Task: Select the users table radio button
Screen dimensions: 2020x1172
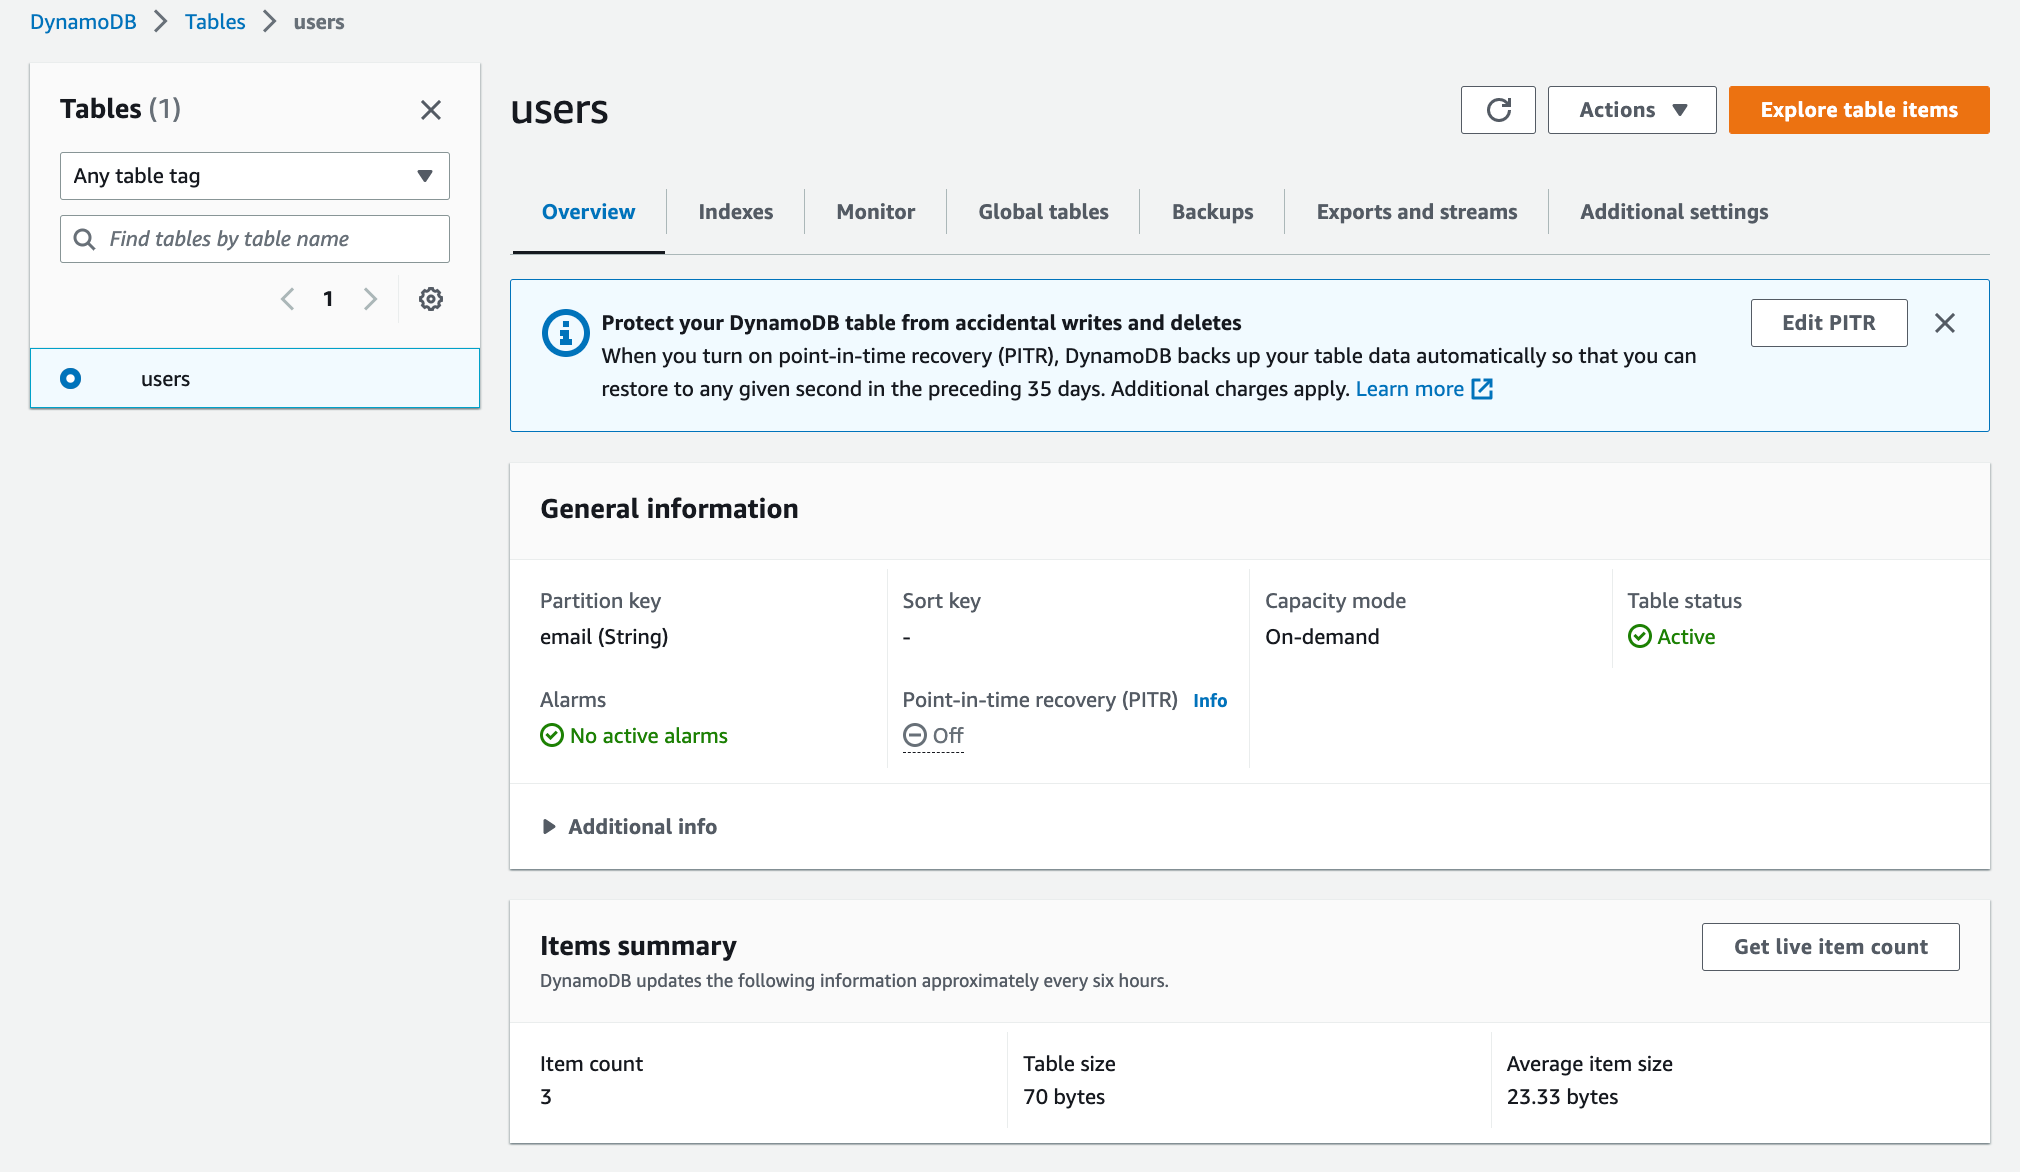Action: click(x=71, y=377)
